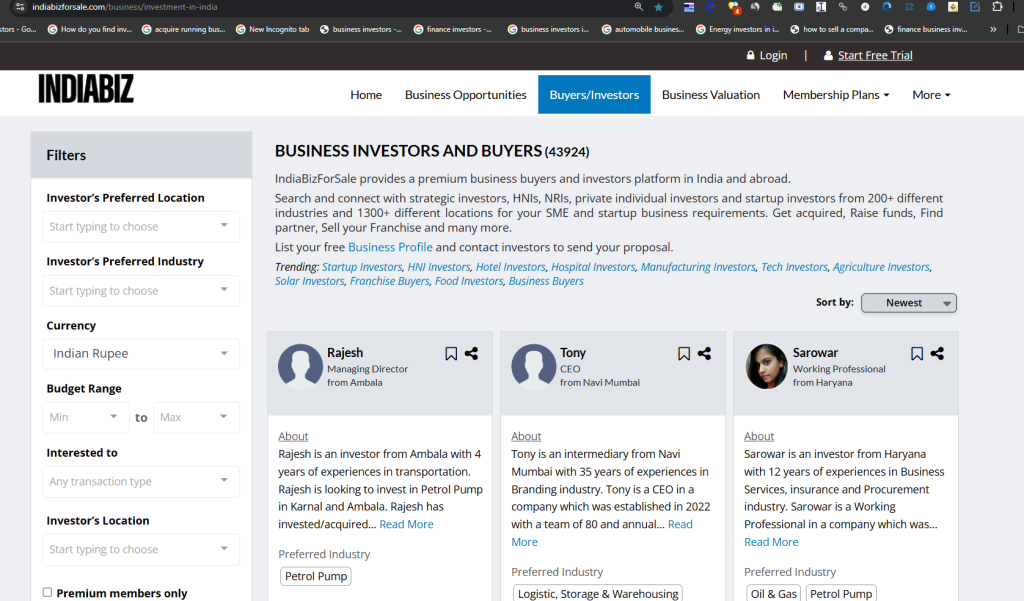This screenshot has width=1024, height=601.
Task: Click the chain link extension icon
Action: click(843, 7)
